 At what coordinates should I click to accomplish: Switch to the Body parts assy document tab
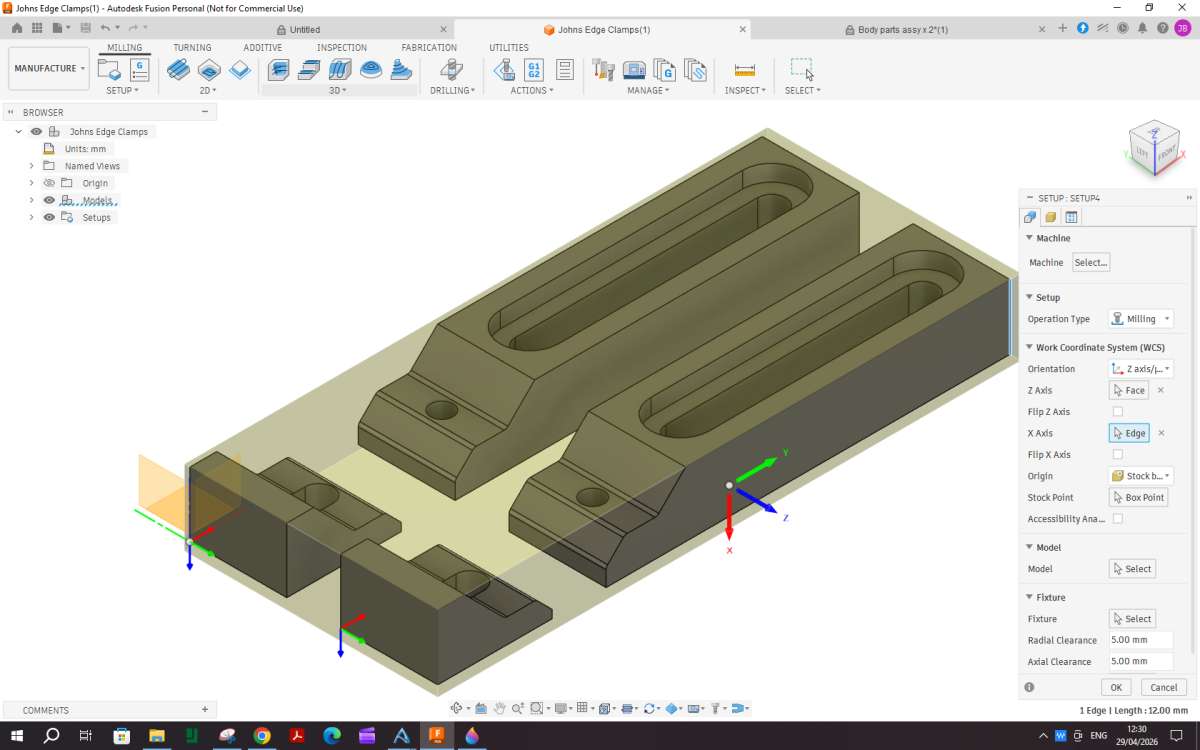click(x=903, y=29)
